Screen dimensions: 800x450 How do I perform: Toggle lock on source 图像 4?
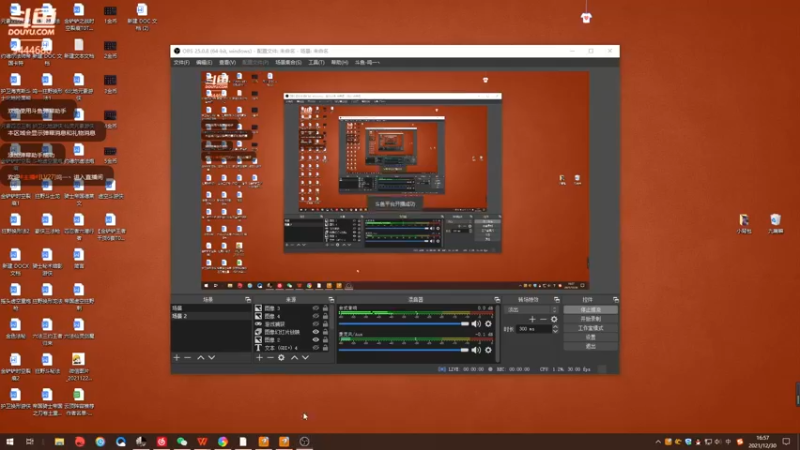(326, 316)
